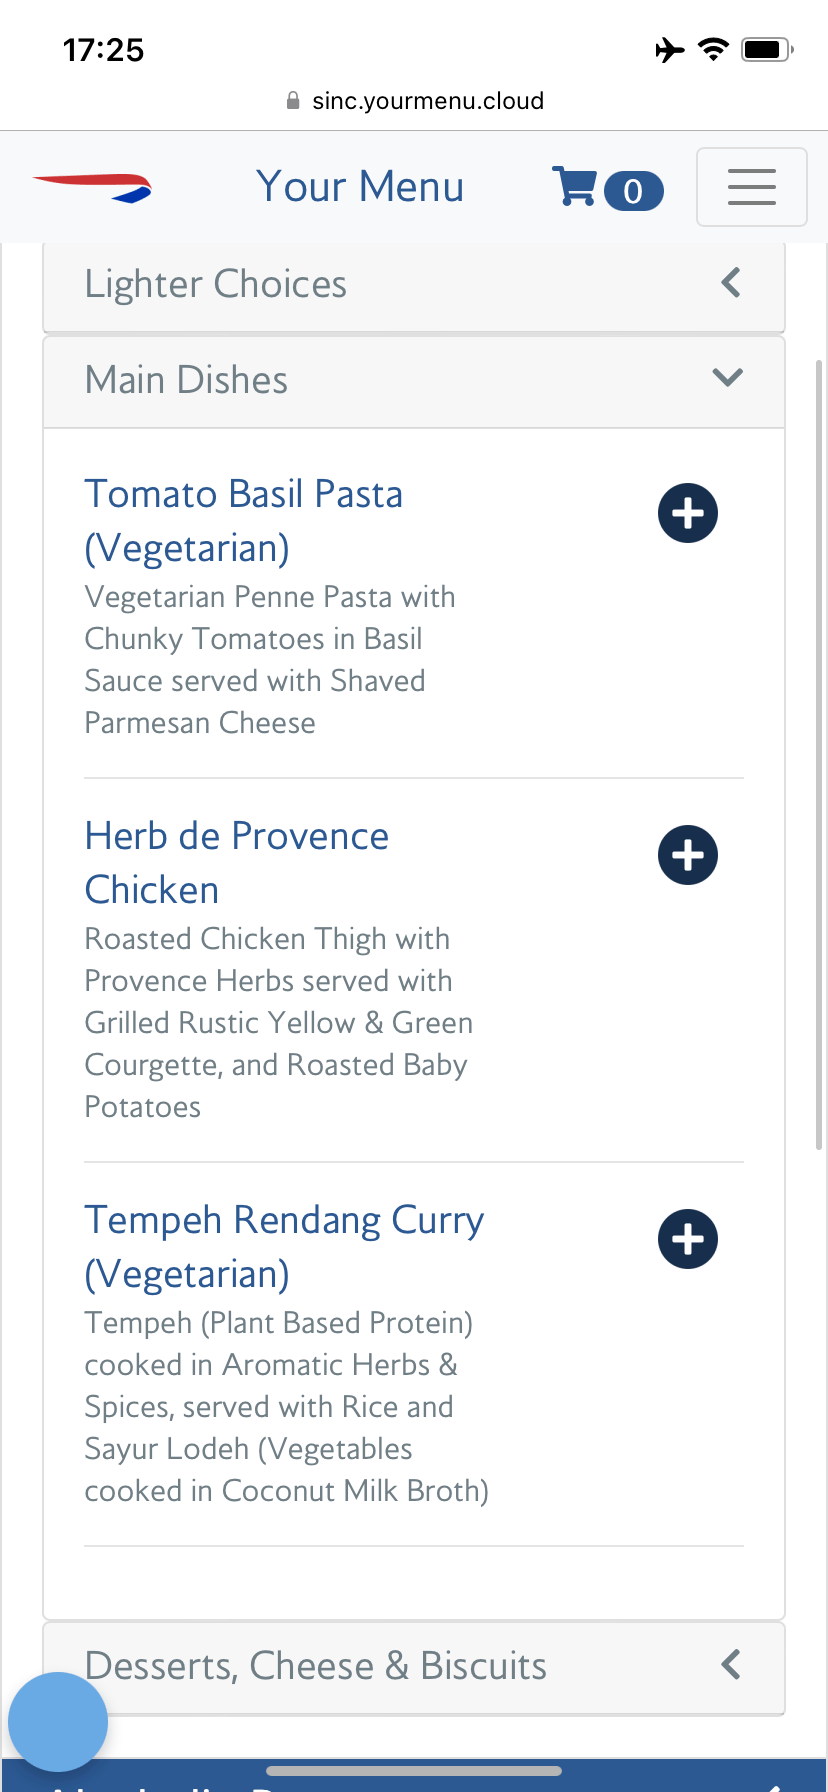Tap the blue floating circle button
Viewport: 828px width, 1792px height.
pos(58,1721)
